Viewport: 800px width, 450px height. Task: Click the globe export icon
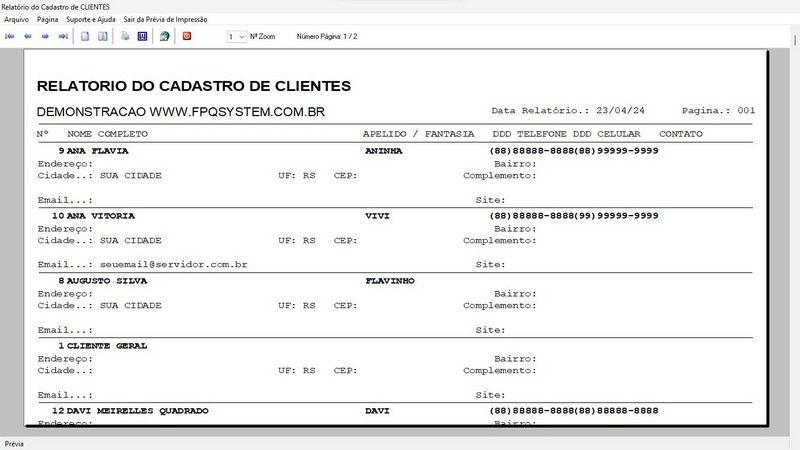pyautogui.click(x=164, y=36)
